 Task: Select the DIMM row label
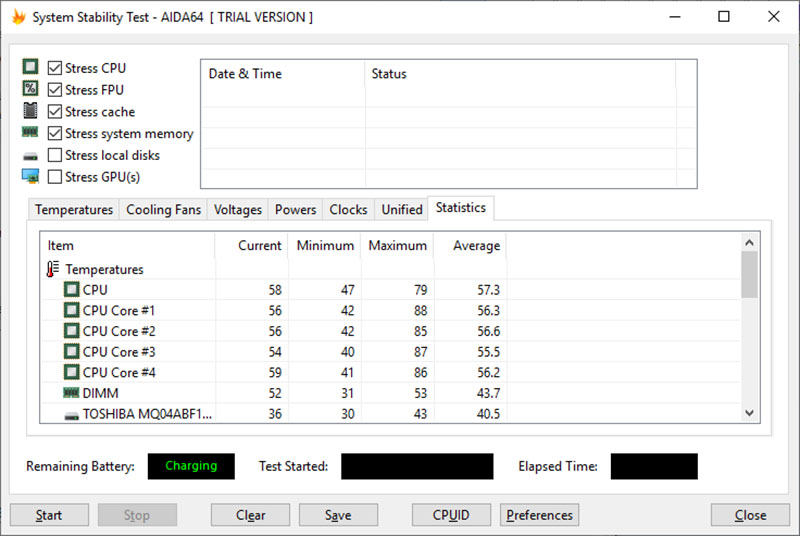(x=101, y=393)
